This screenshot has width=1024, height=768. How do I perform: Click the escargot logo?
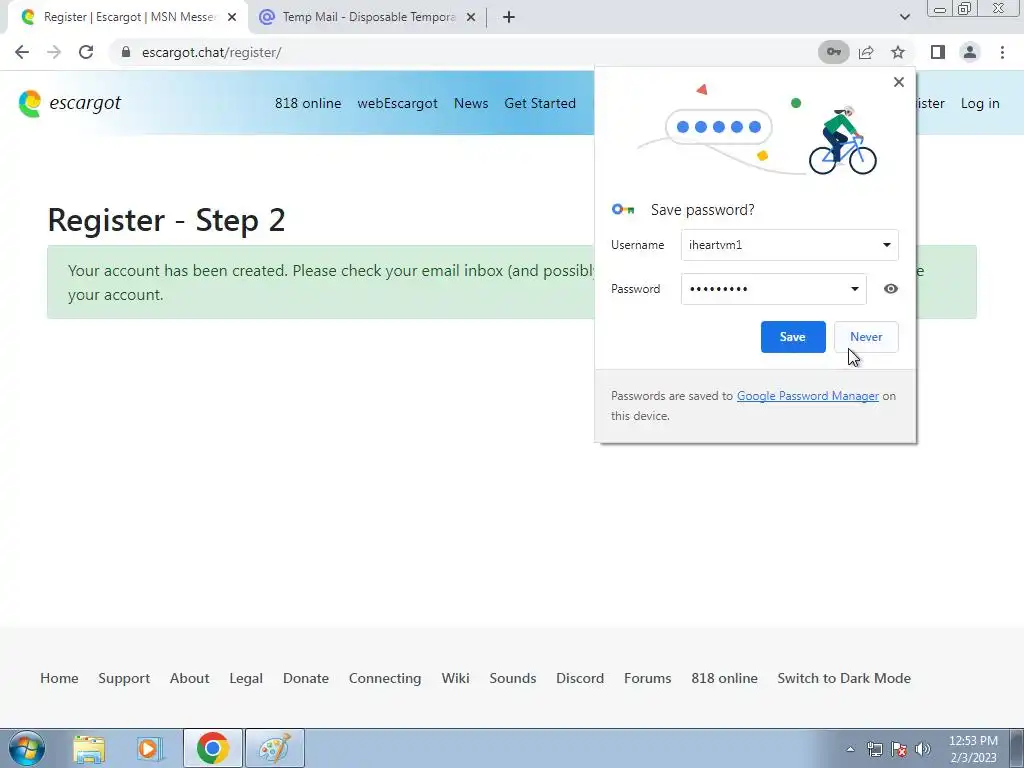[x=70, y=103]
